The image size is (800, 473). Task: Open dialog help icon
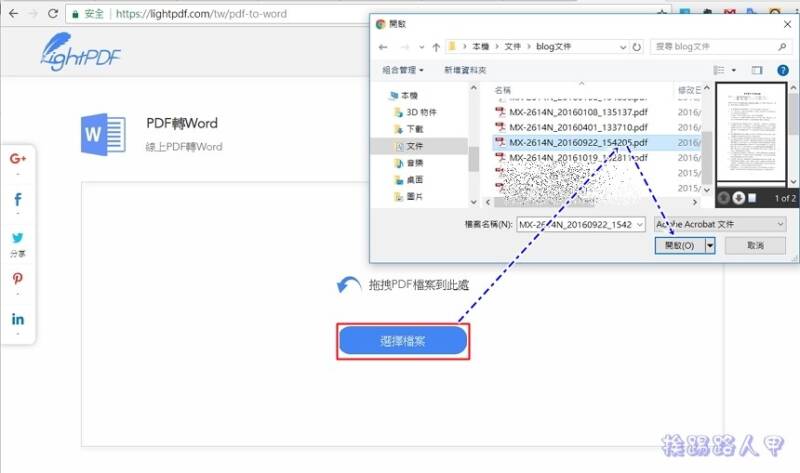(783, 70)
